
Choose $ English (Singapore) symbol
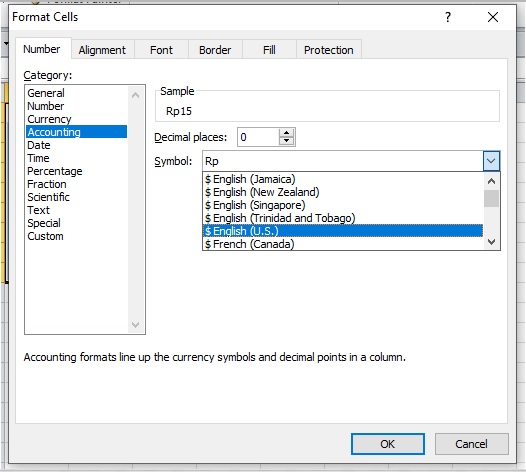tap(343, 205)
